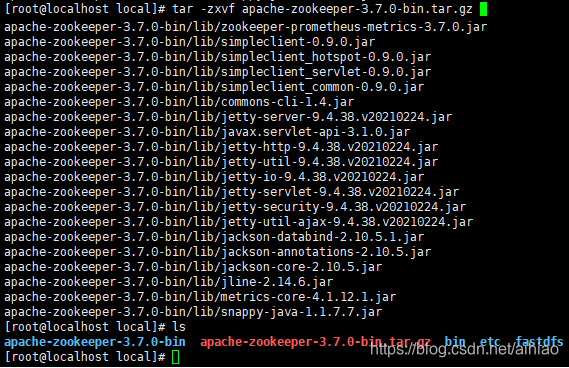Click the red apache-zookeeper-3.7.0-bin.tar.gz archive name

click(315, 342)
